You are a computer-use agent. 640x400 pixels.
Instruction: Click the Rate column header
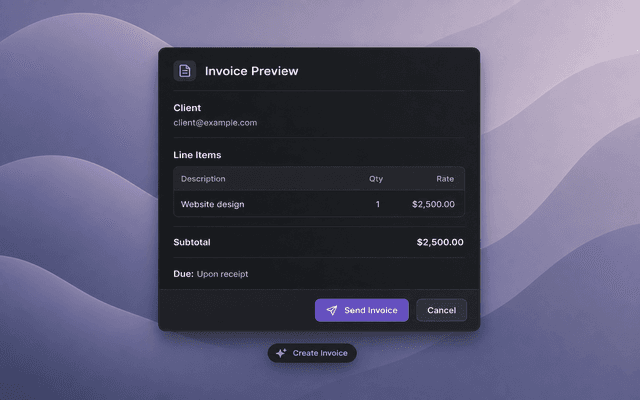[445, 179]
